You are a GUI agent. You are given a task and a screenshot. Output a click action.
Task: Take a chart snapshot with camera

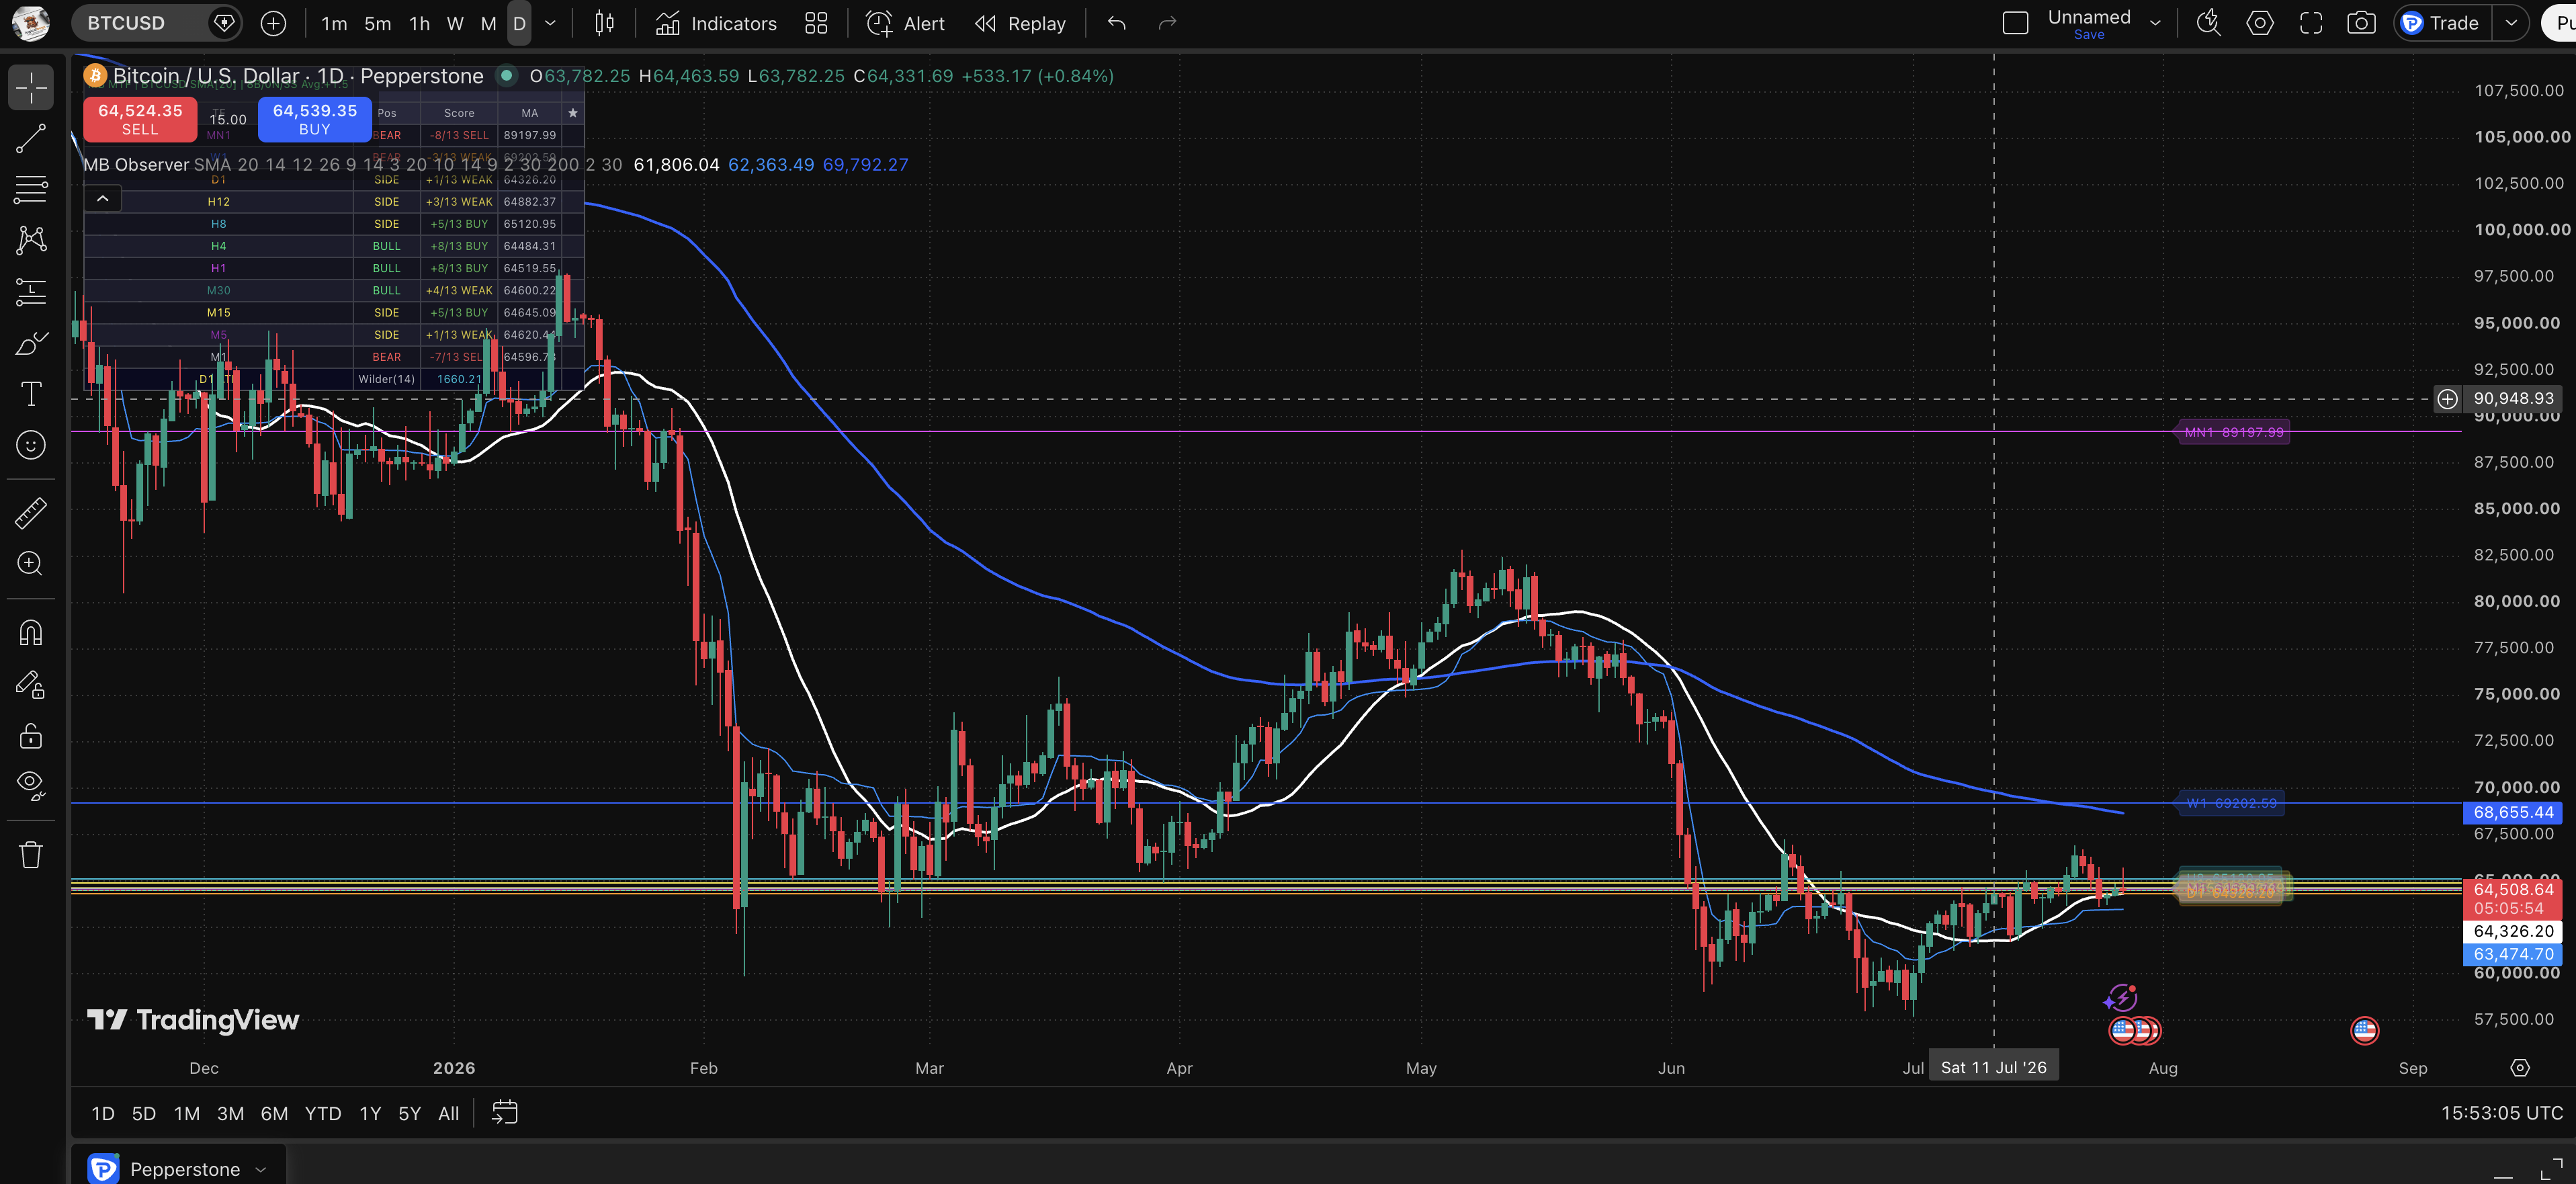(2362, 23)
